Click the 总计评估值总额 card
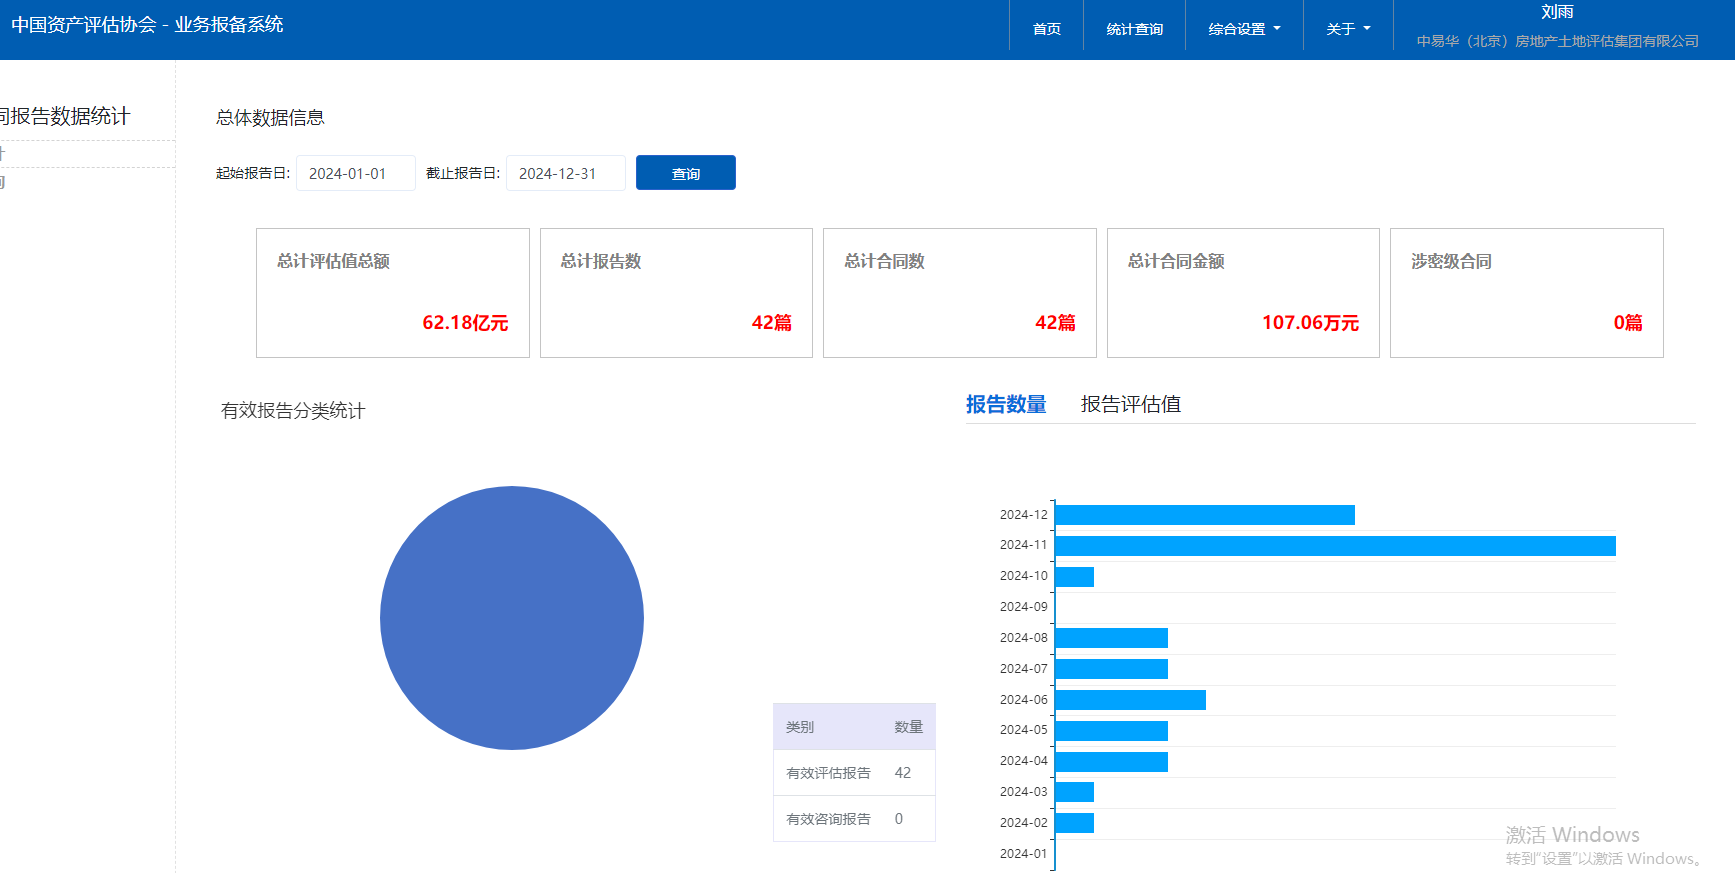The image size is (1735, 873). (x=392, y=293)
